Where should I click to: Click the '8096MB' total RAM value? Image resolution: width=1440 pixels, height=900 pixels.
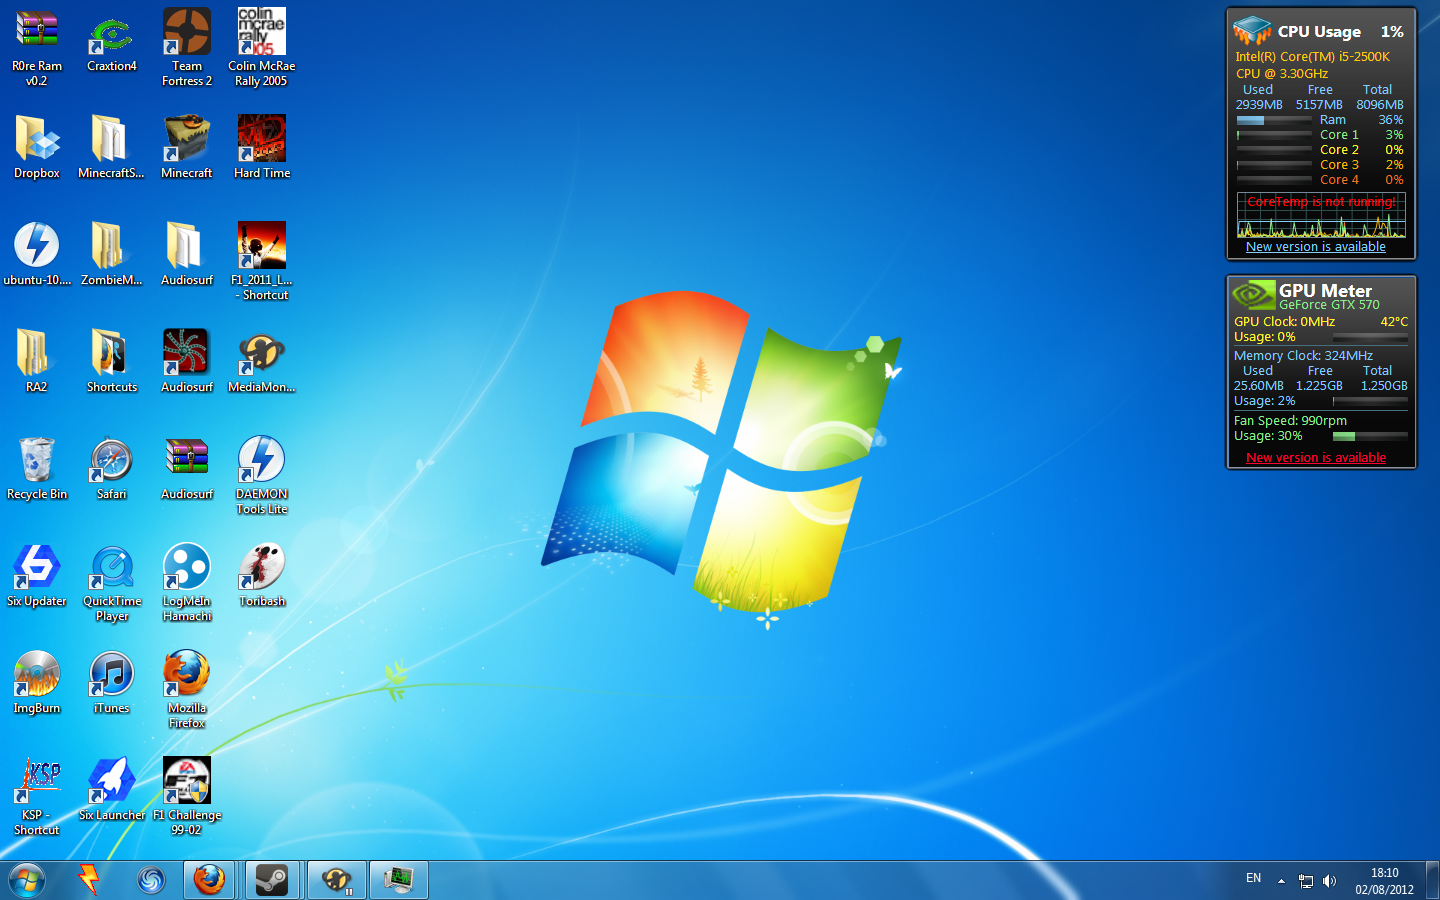coord(1380,105)
